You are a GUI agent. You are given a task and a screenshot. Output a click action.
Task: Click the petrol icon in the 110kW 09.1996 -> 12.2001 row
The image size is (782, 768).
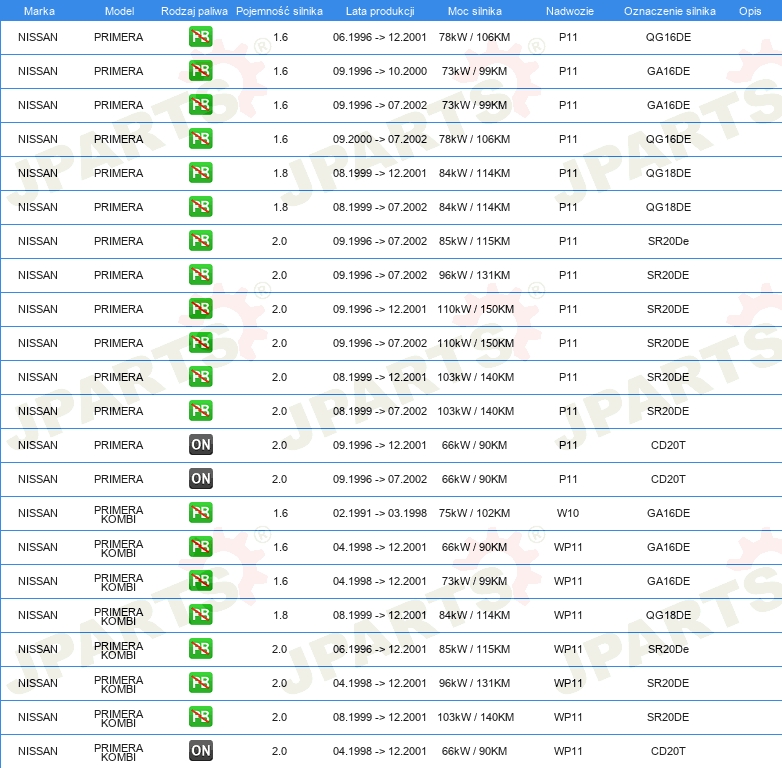click(x=200, y=309)
